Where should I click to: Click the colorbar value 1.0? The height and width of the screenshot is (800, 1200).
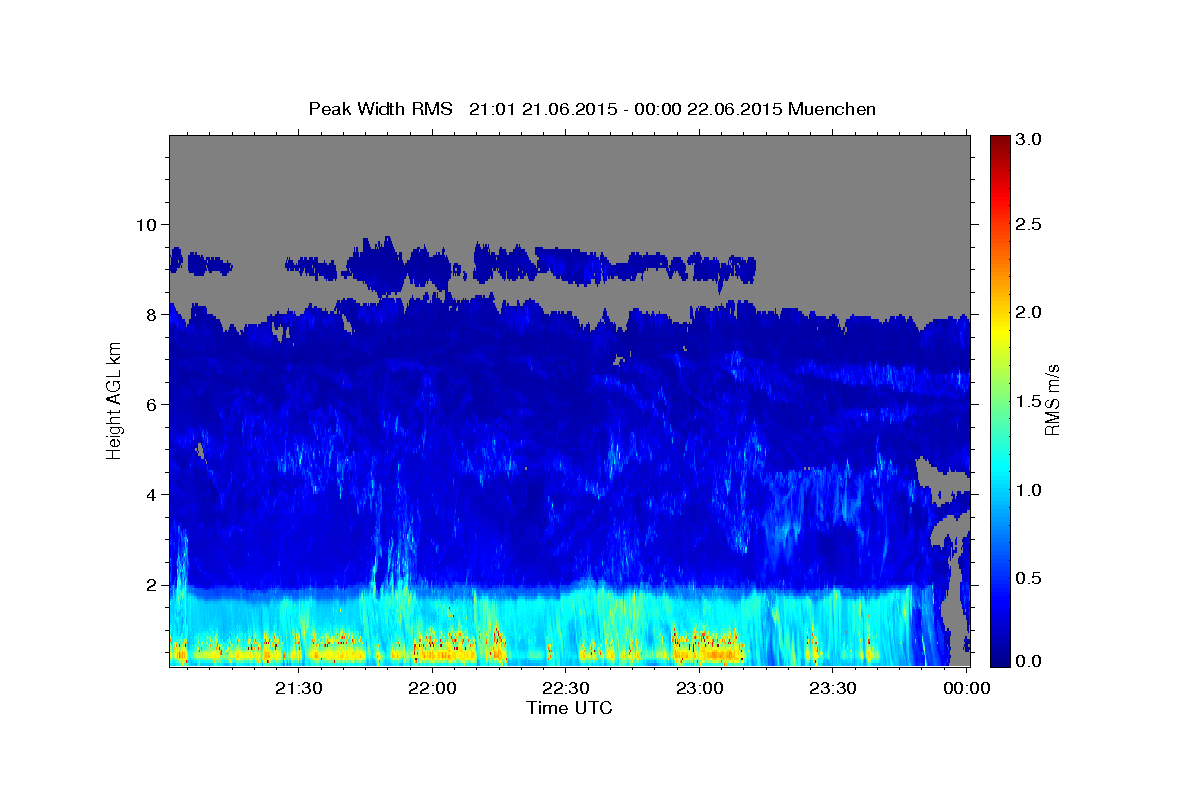click(1029, 490)
